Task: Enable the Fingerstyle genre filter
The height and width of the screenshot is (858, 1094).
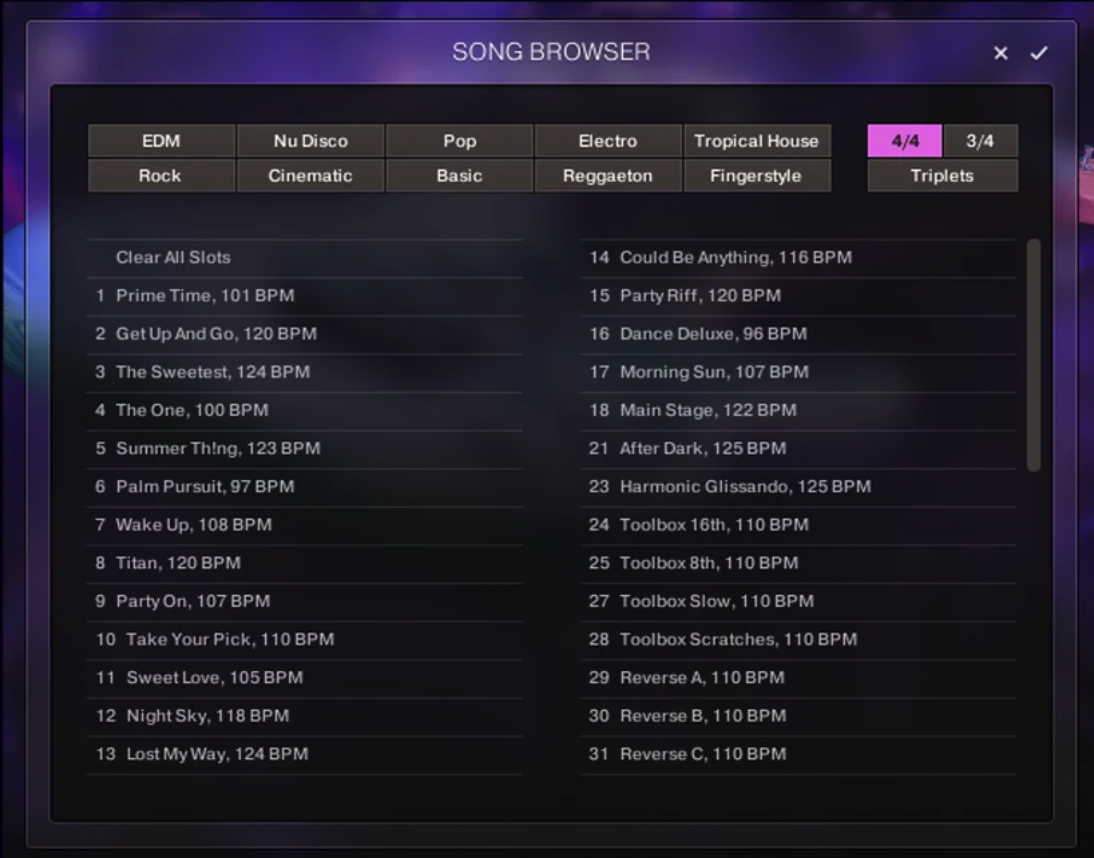Action: (x=758, y=176)
